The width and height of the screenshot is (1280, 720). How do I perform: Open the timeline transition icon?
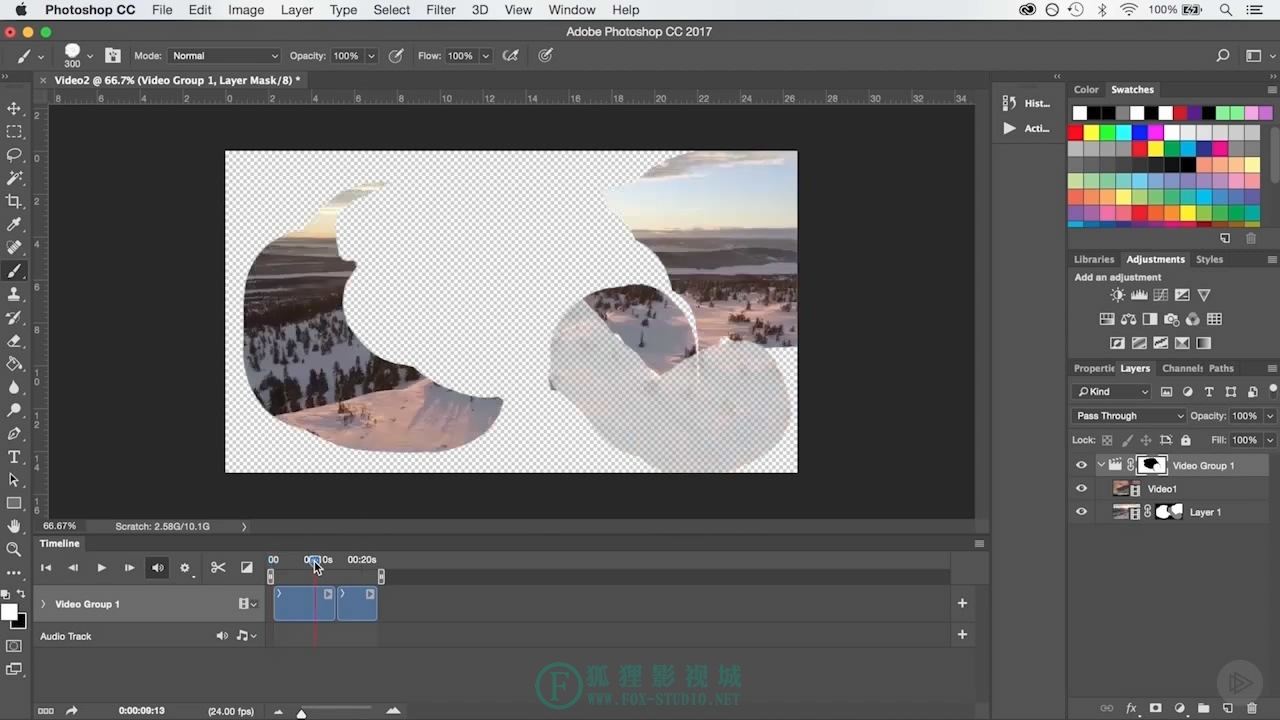pos(247,568)
